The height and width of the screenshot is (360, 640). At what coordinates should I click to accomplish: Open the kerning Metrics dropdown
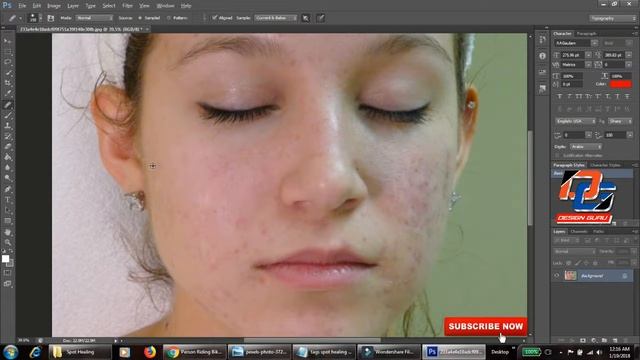click(x=588, y=64)
